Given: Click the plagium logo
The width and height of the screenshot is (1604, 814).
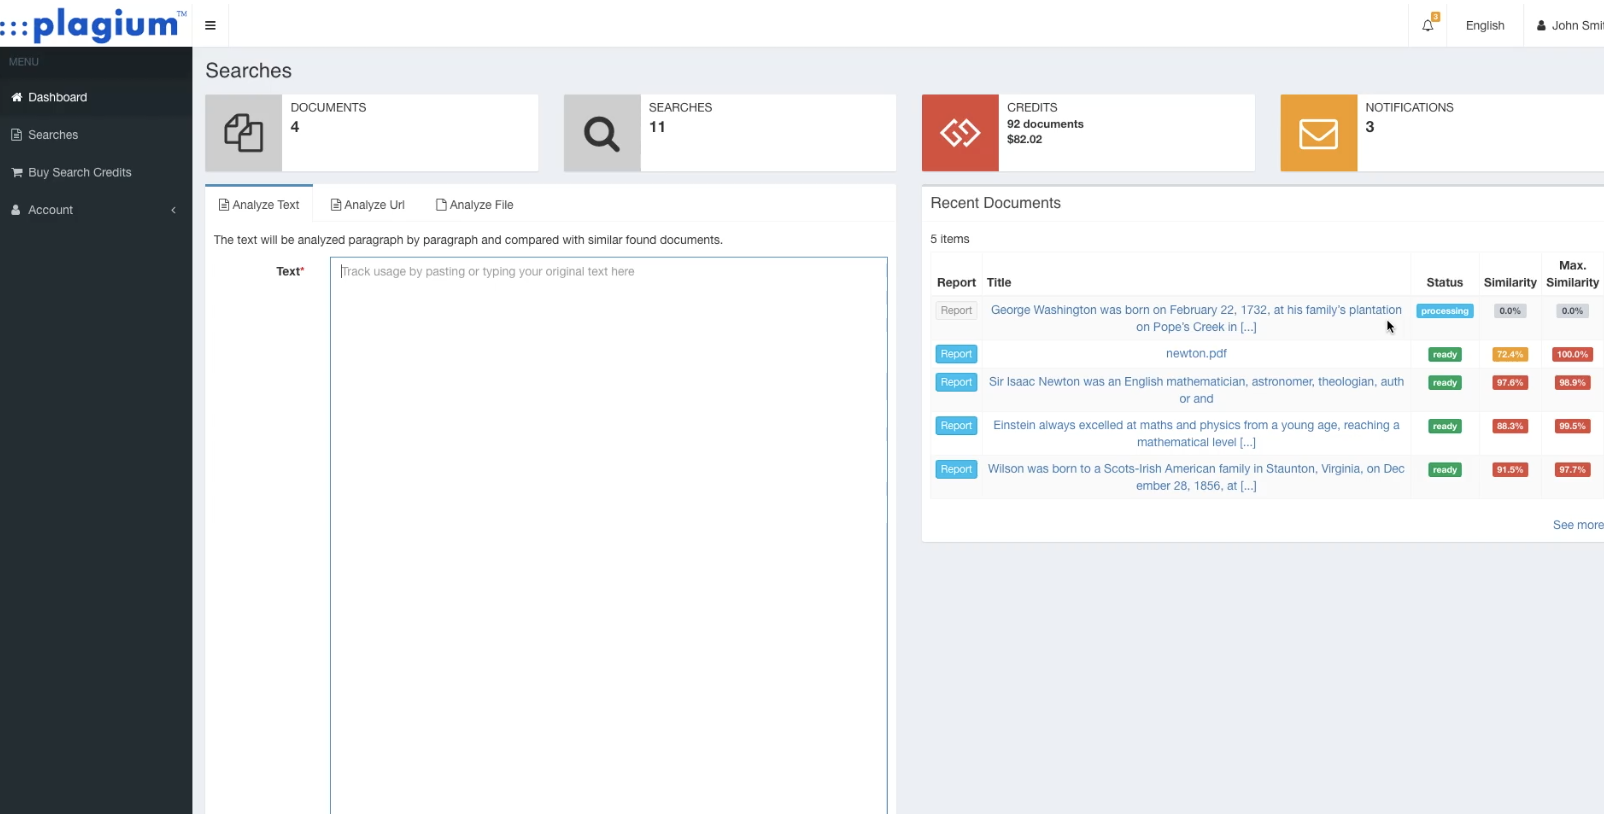Looking at the screenshot, I should pos(95,24).
